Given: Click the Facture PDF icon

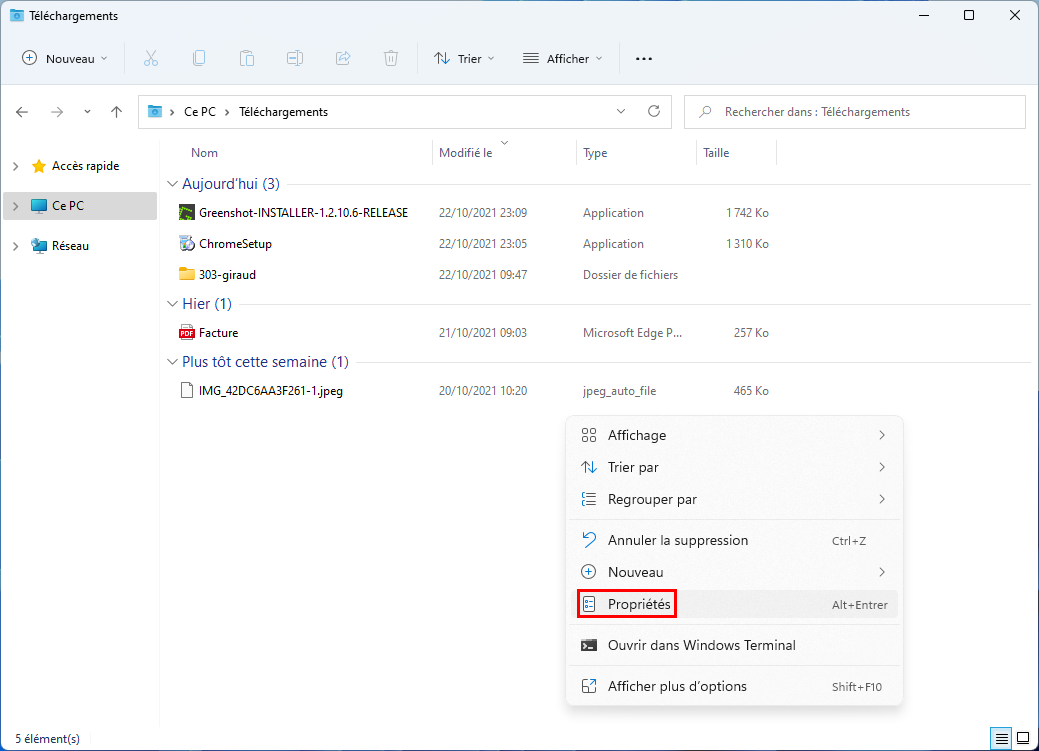Looking at the screenshot, I should (x=187, y=332).
